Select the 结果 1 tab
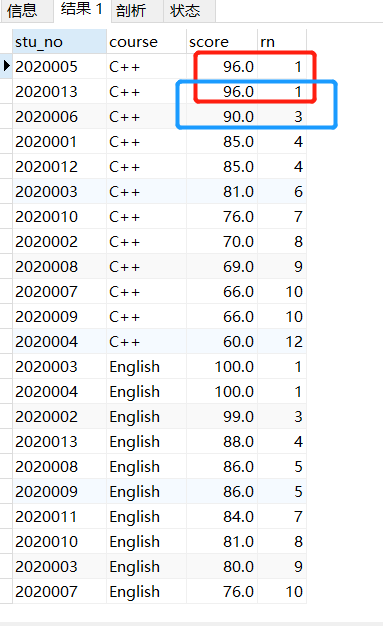 81,10
